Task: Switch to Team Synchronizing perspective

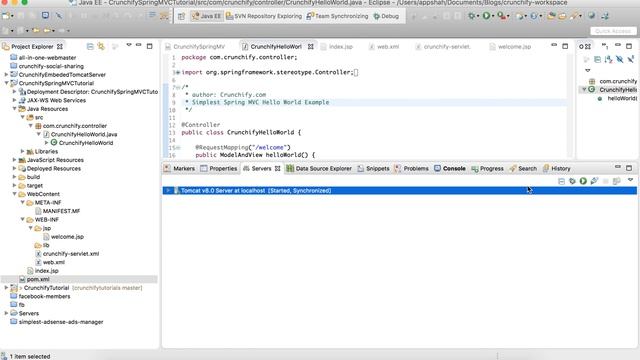Action: [337, 16]
